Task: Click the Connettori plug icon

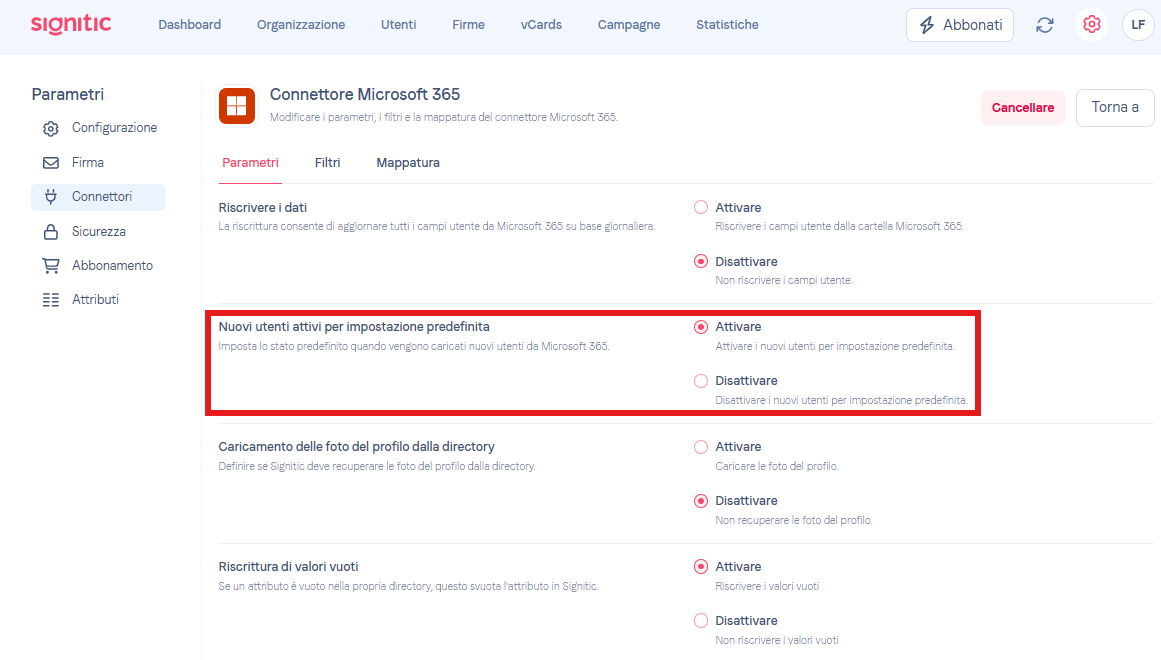Action: tap(50, 197)
